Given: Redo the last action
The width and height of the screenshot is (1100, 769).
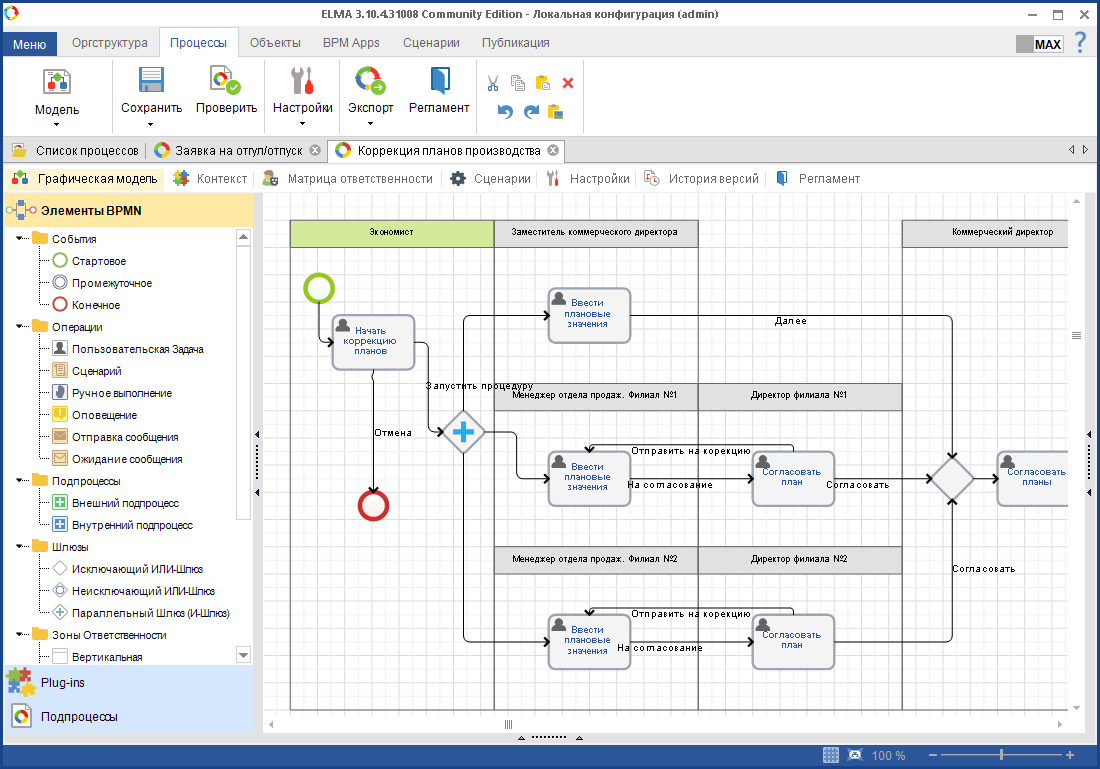Looking at the screenshot, I should (x=531, y=112).
